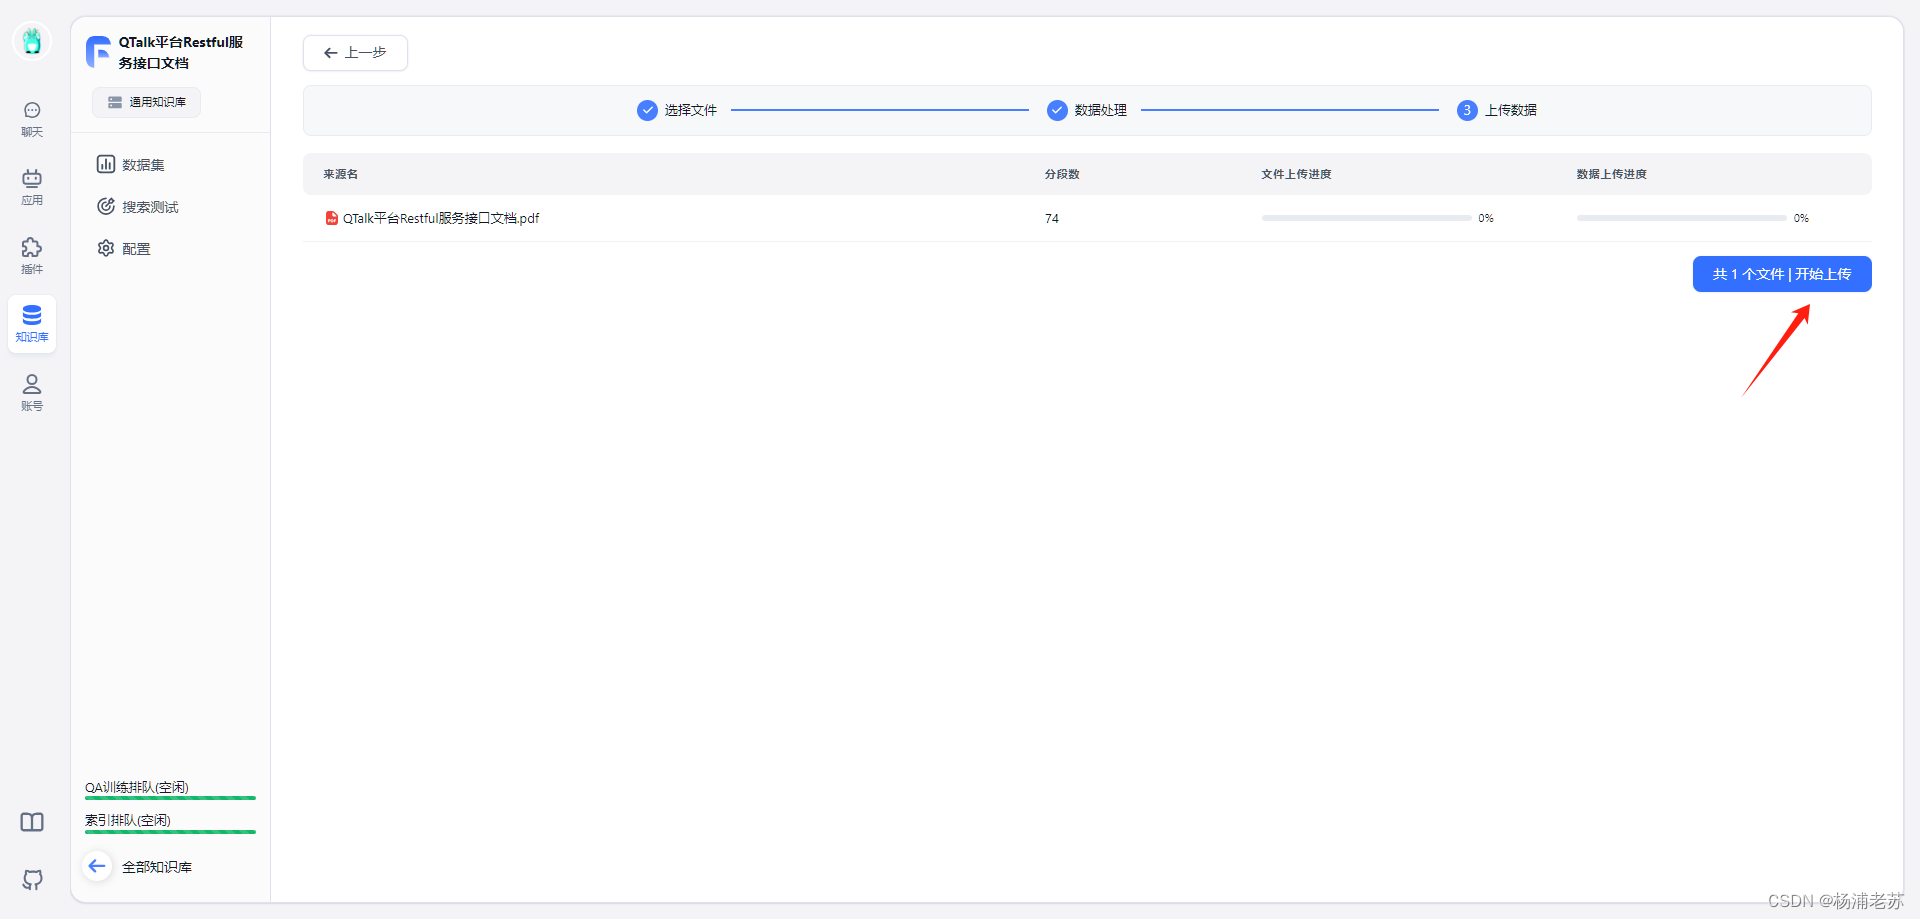Click the knowledge base logo icon
Viewport: 1920px width, 919px height.
tap(98, 52)
